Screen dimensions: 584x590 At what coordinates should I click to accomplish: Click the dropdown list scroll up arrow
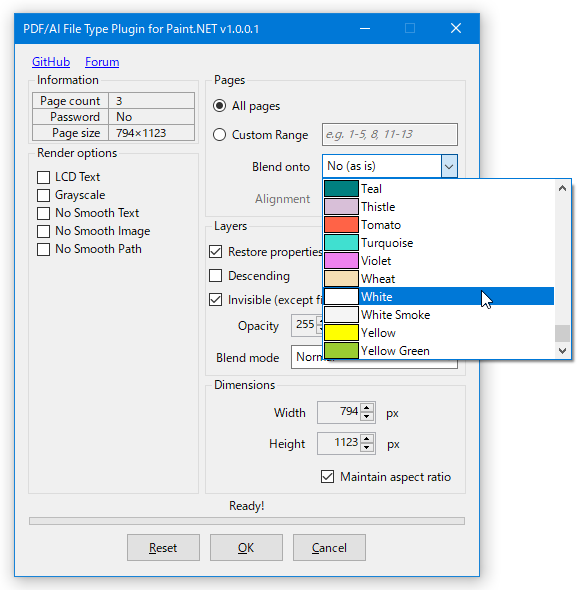(562, 188)
